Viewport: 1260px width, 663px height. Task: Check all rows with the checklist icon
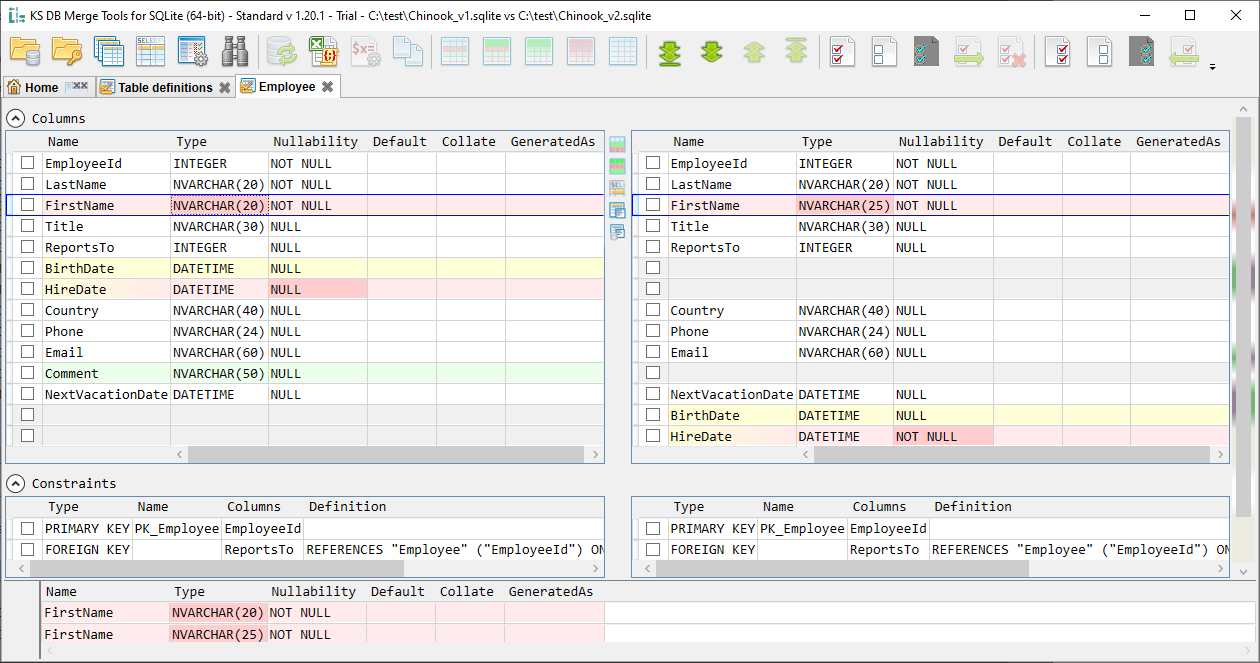tap(841, 51)
